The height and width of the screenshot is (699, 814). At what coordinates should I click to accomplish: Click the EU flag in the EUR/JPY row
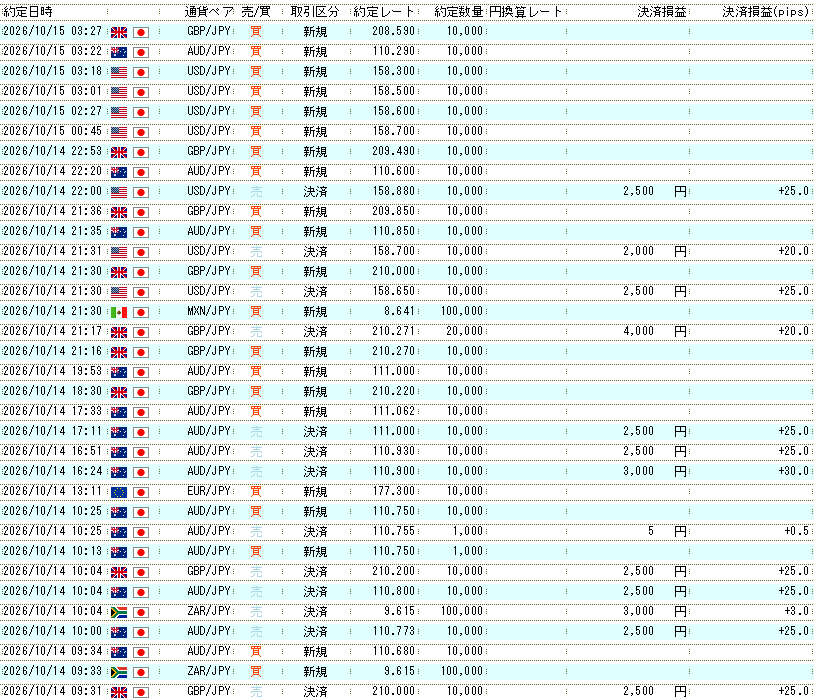pyautogui.click(x=119, y=492)
